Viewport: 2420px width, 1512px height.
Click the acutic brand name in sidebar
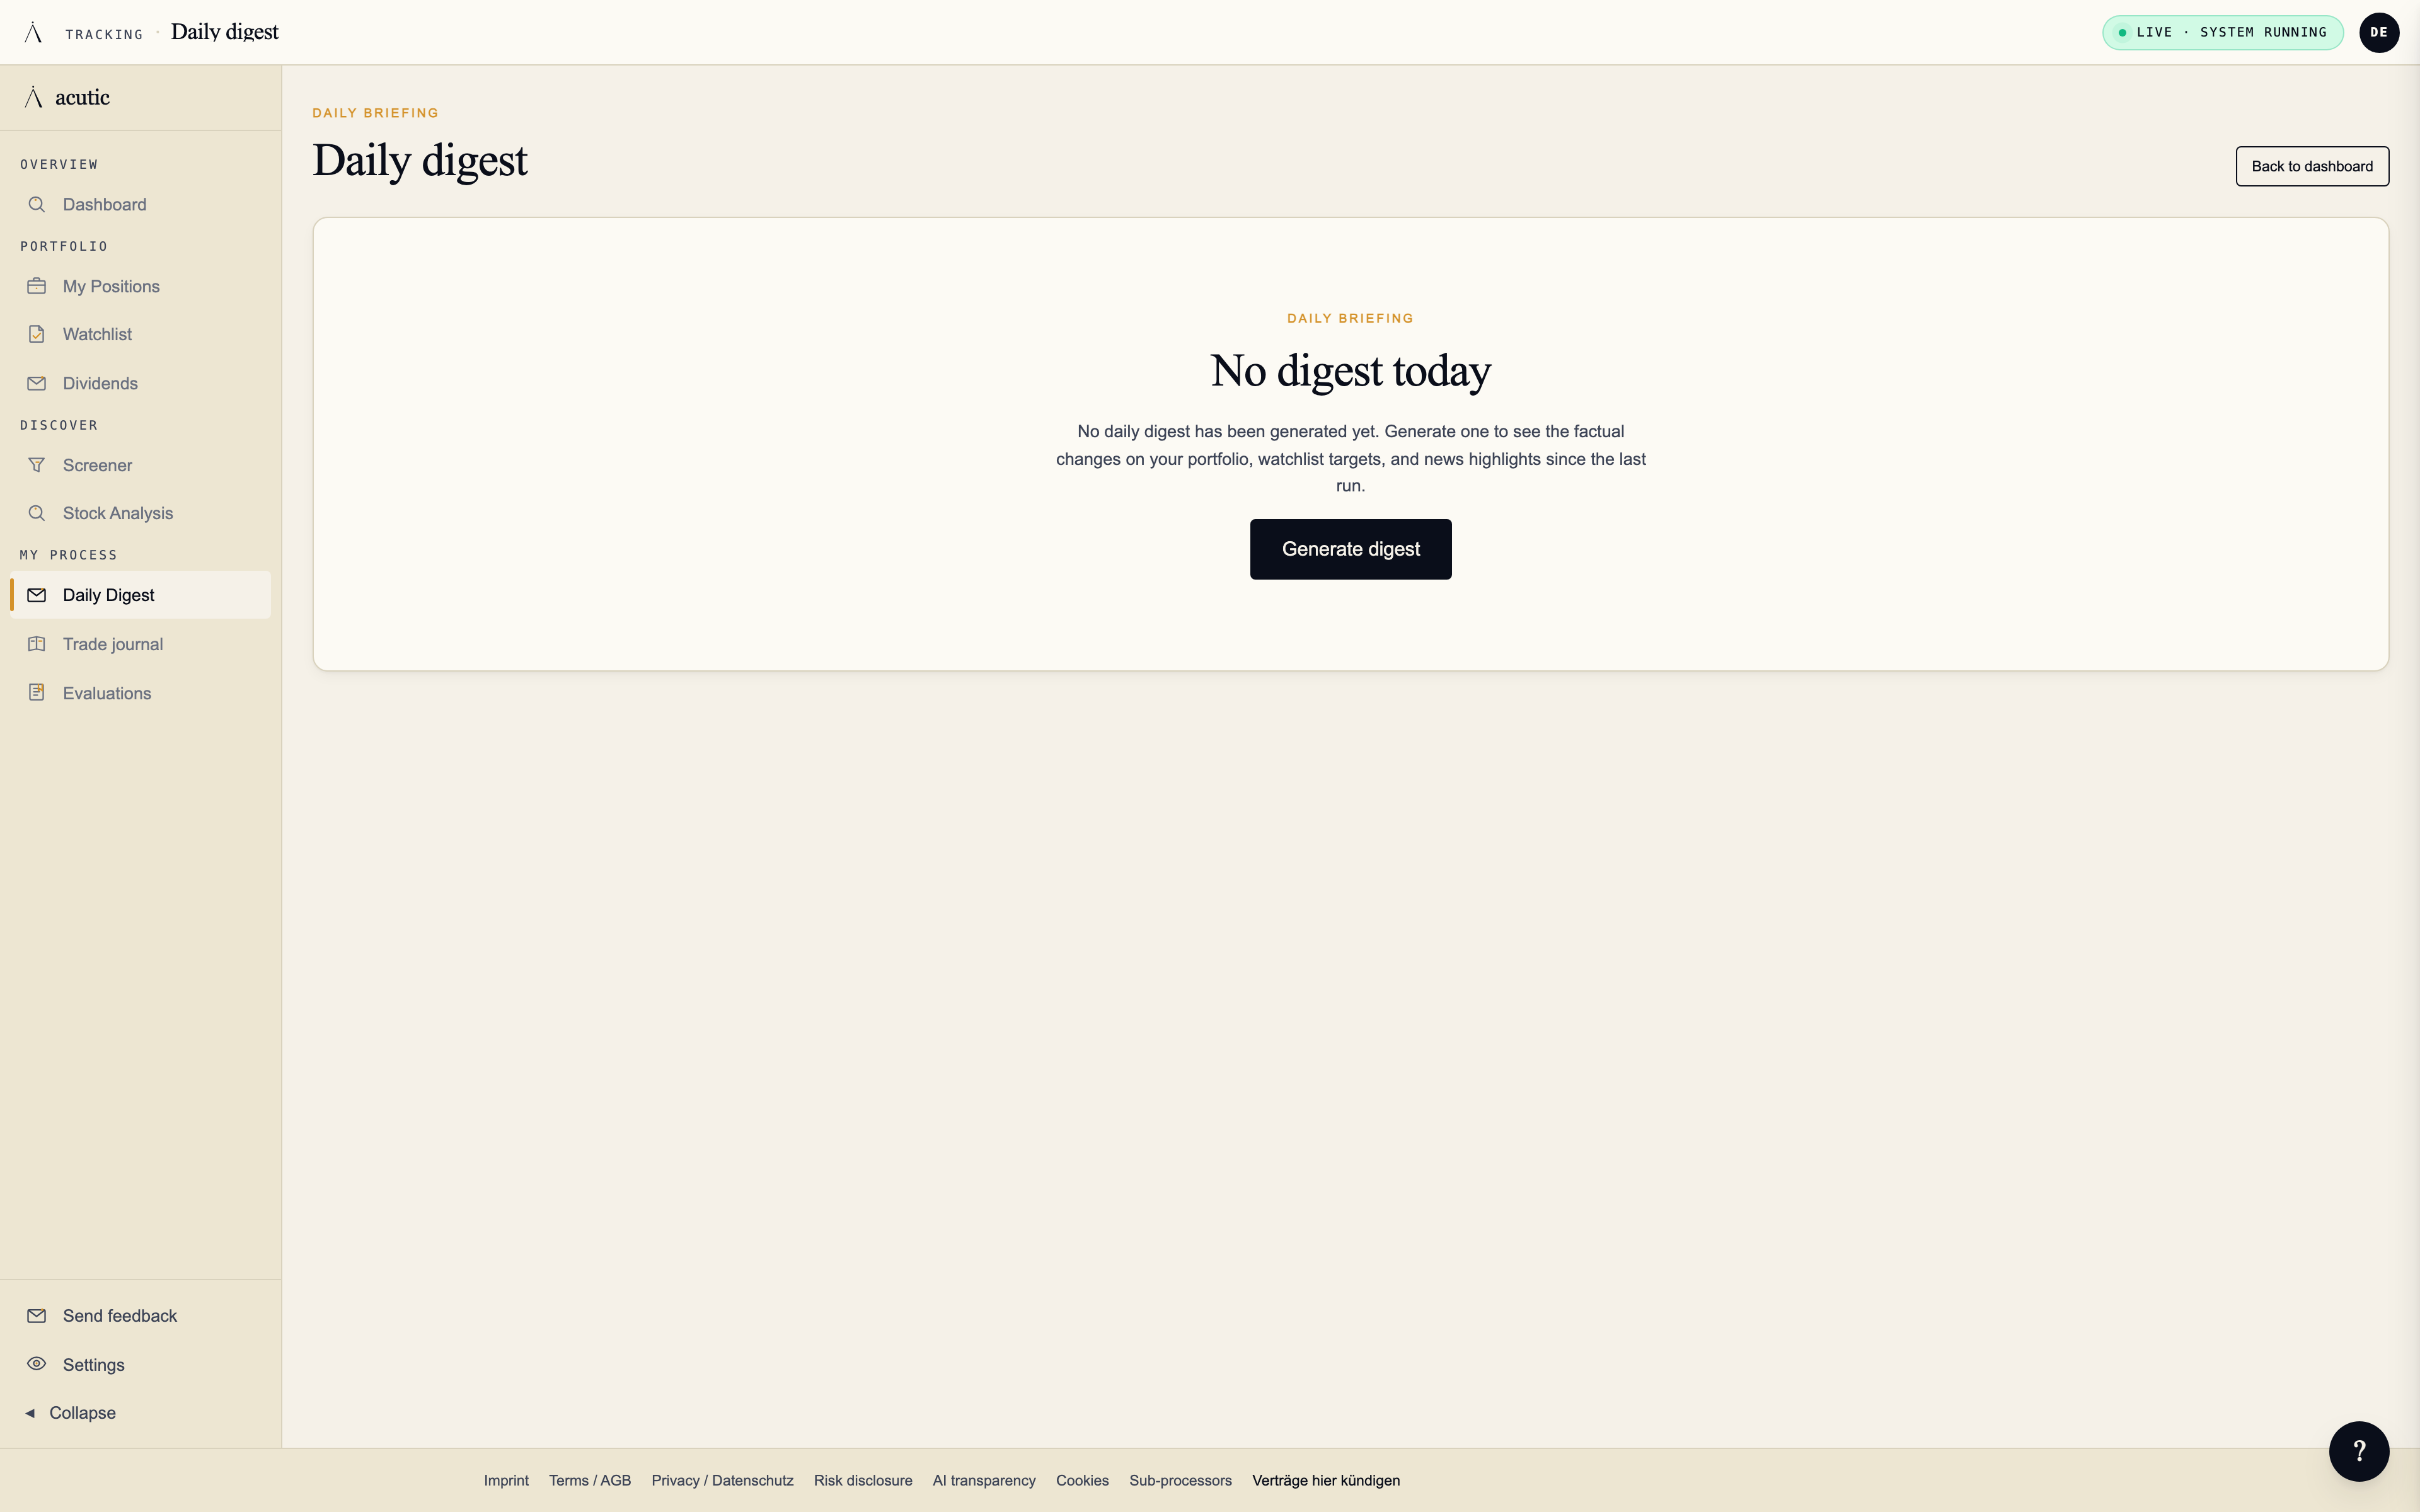coord(82,97)
